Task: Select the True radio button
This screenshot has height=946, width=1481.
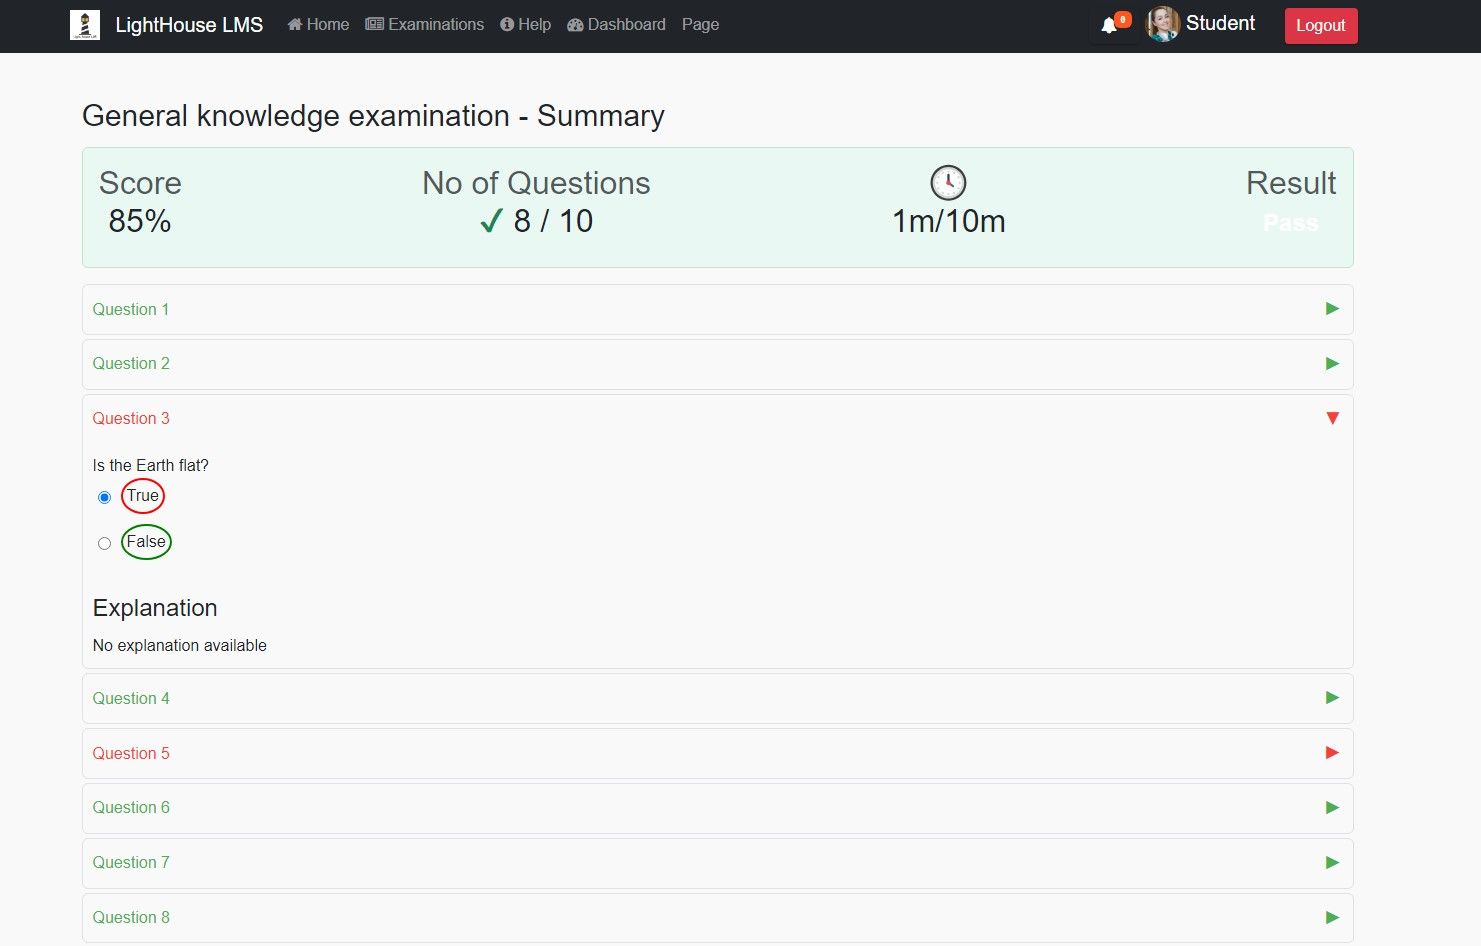Action: [x=104, y=497]
